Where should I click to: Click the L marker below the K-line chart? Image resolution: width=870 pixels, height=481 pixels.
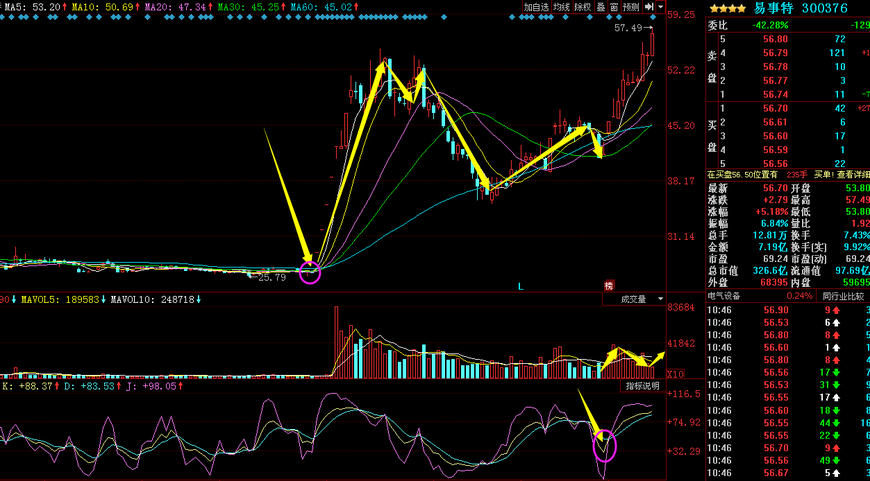point(520,287)
